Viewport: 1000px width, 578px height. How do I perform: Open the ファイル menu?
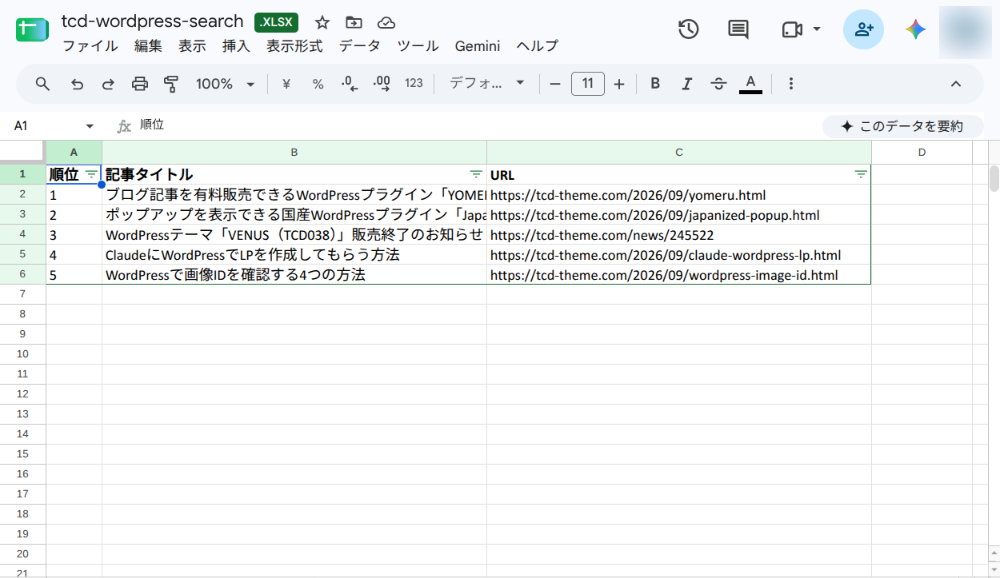90,46
